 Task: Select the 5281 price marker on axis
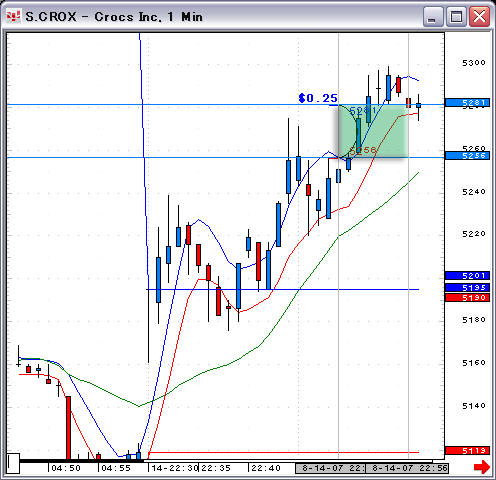coord(467,103)
